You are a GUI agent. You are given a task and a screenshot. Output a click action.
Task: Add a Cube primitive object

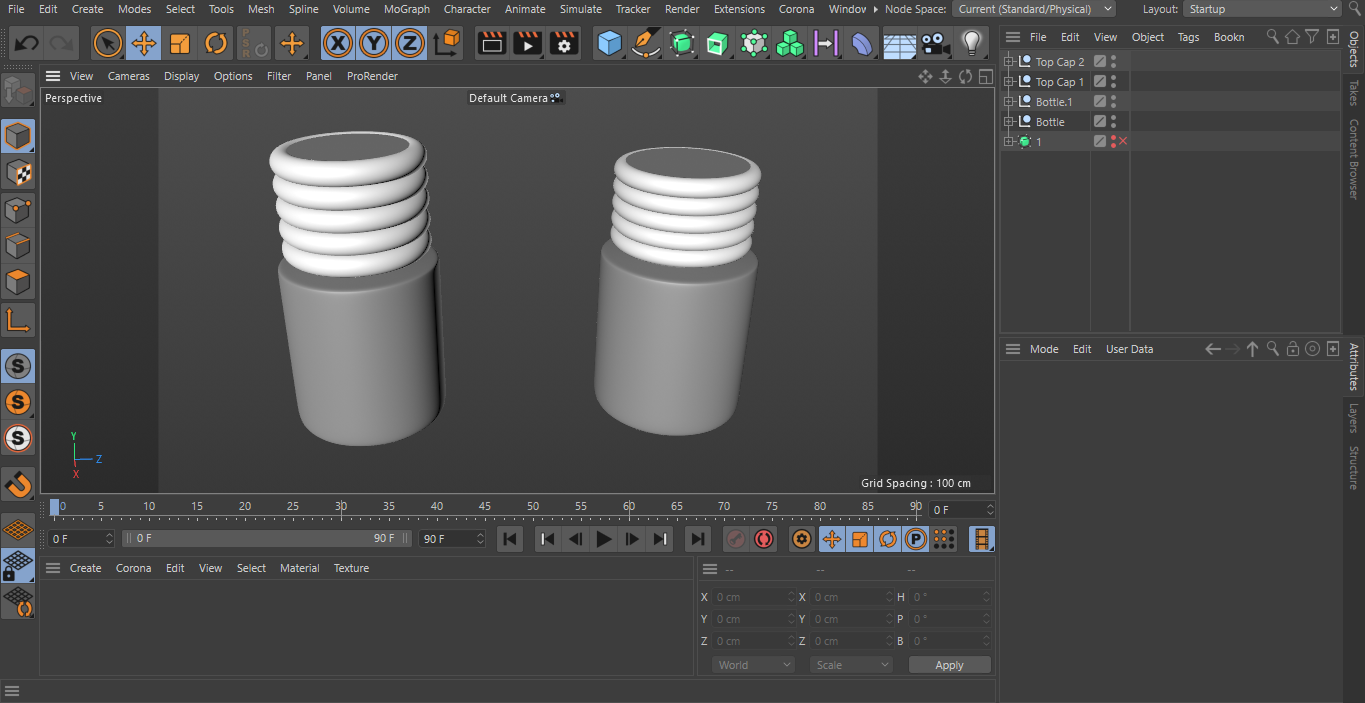point(609,44)
